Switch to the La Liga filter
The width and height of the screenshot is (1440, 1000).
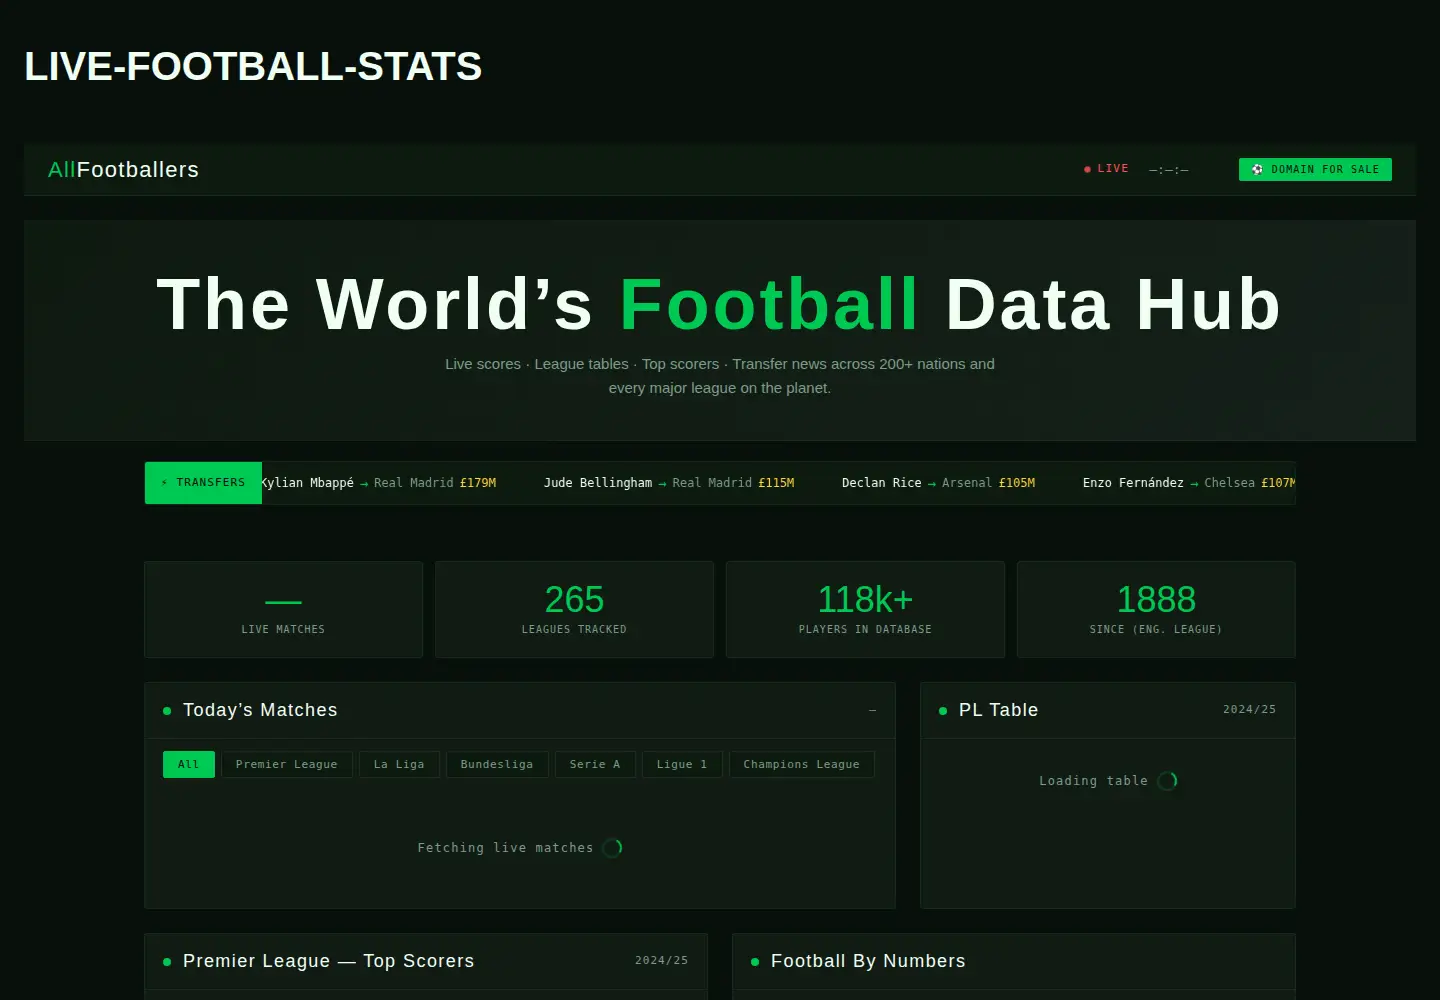[x=399, y=765]
